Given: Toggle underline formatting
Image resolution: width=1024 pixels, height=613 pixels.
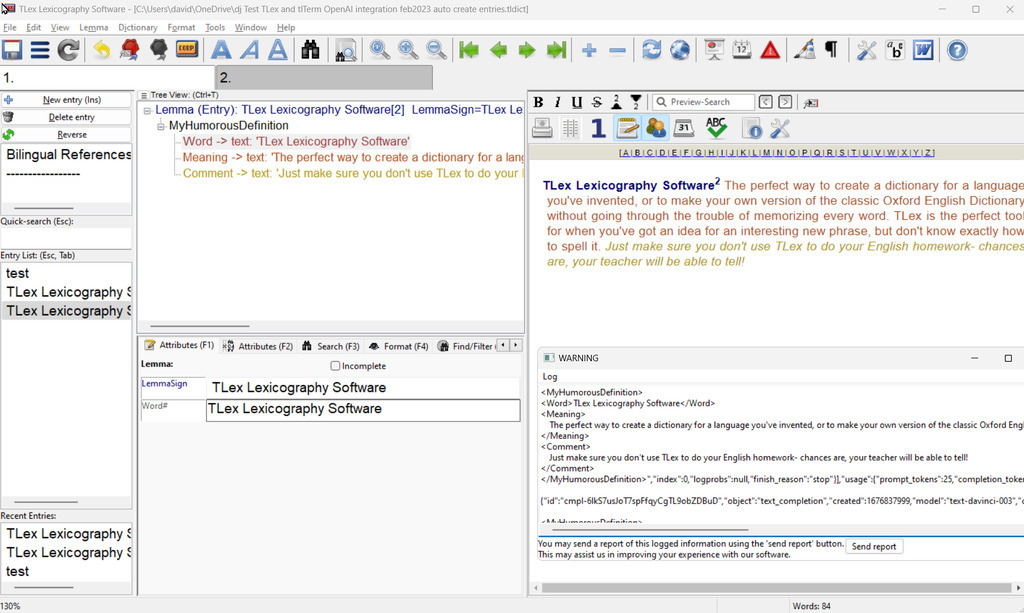Looking at the screenshot, I should click(577, 102).
